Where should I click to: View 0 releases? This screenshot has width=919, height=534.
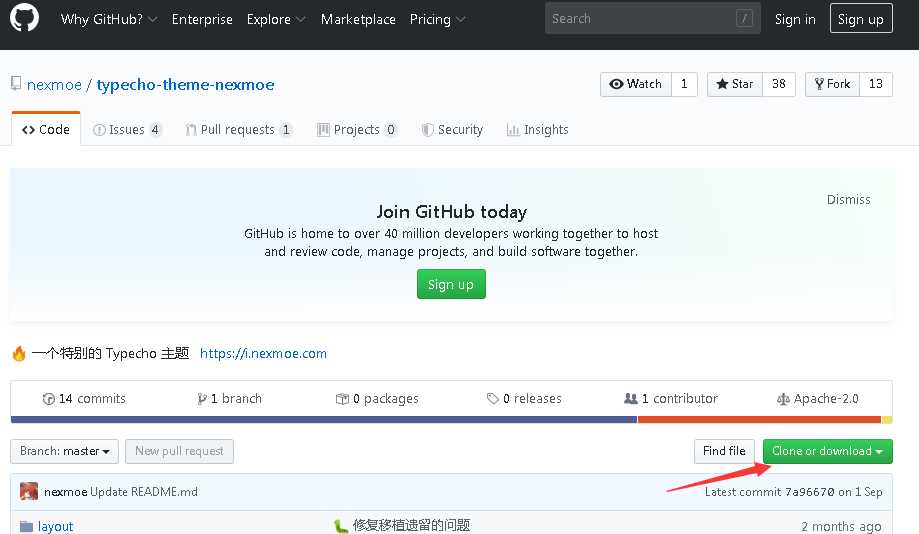pos(524,399)
